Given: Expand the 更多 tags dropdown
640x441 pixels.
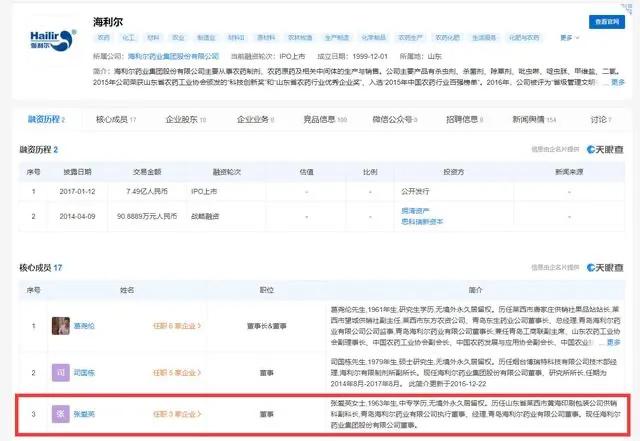Looking at the screenshot, I should [569, 38].
